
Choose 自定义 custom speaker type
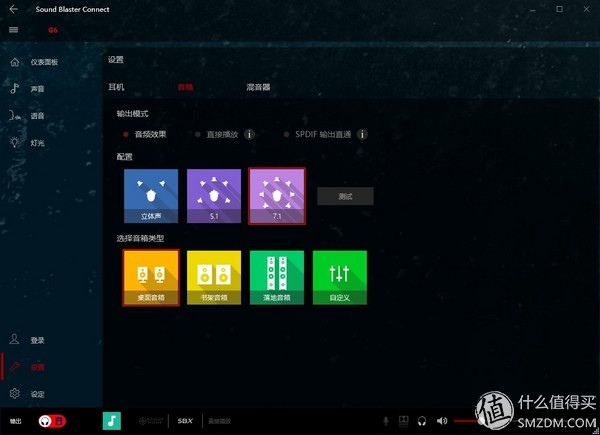click(x=340, y=278)
